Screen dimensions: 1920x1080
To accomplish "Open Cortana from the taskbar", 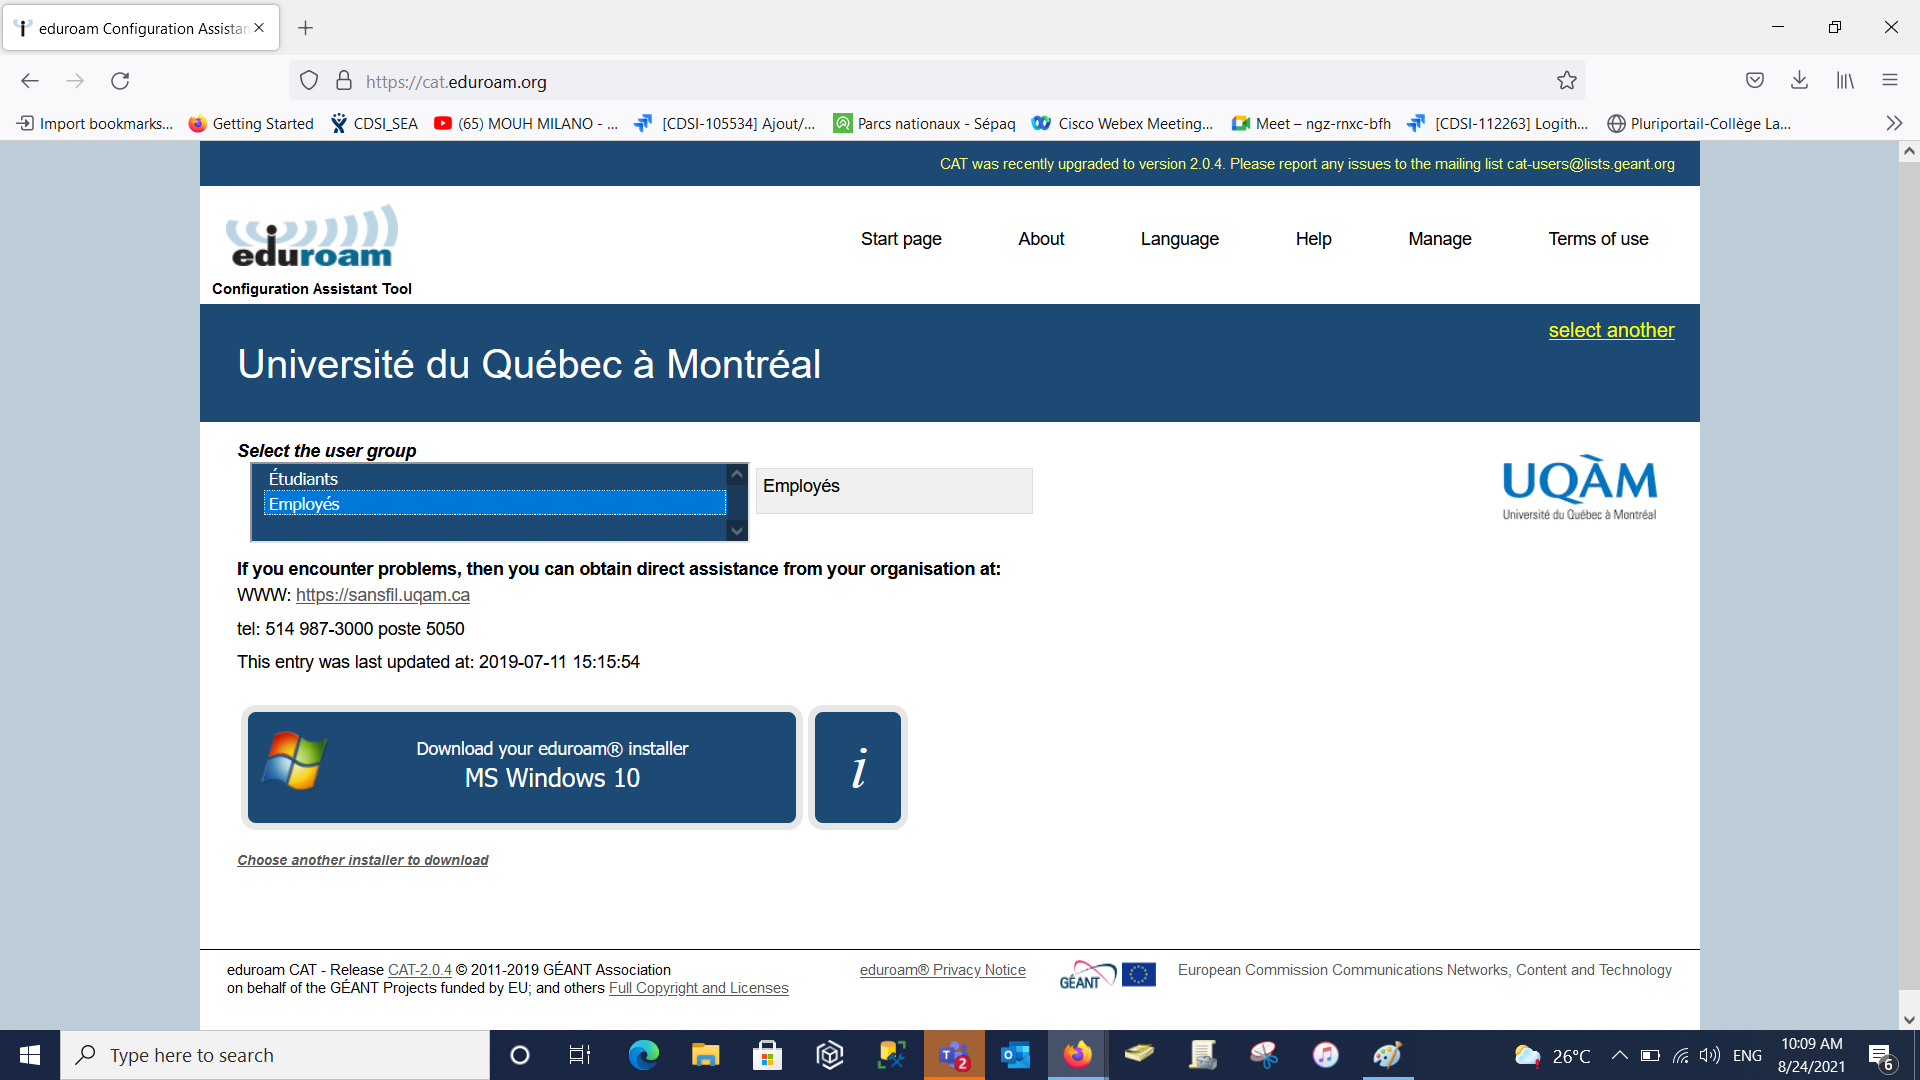I will (520, 1055).
